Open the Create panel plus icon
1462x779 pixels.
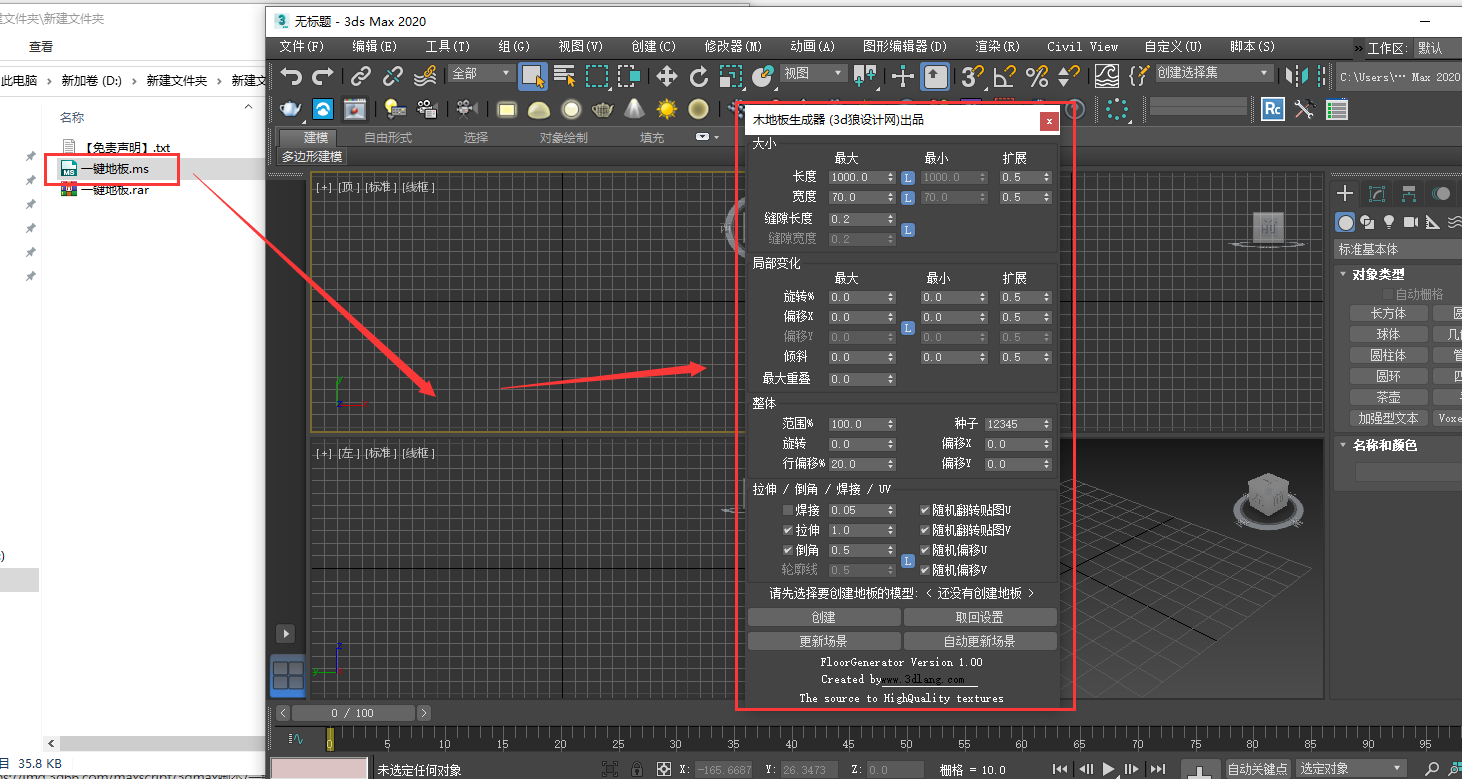pyautogui.click(x=1345, y=193)
